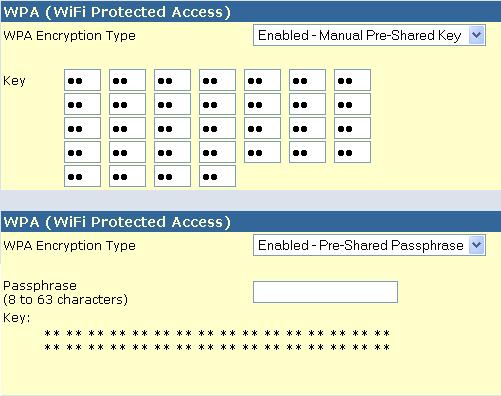Click the first key box in second row
This screenshot has height=396, width=501.
coord(82,104)
